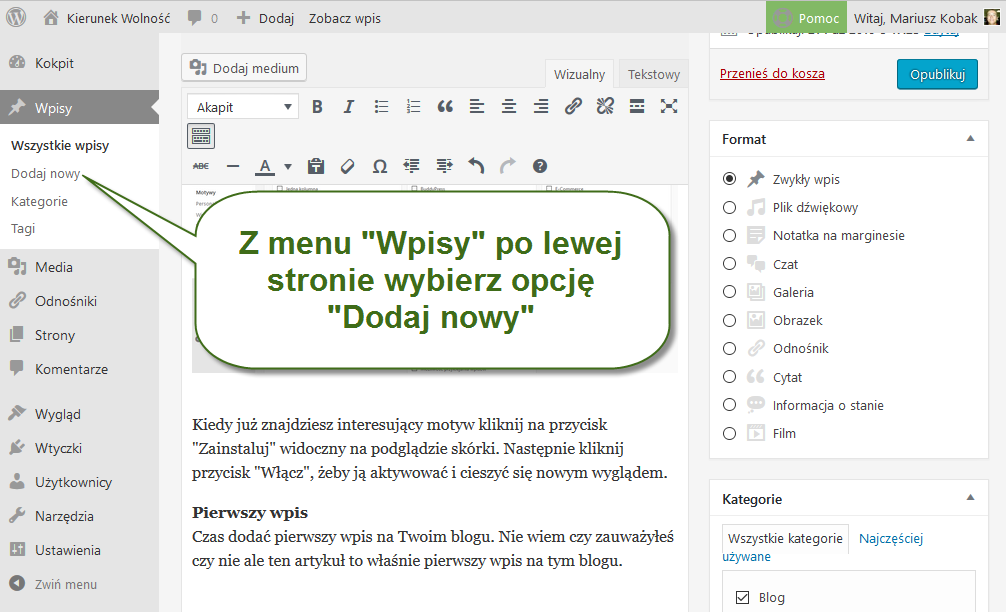
Task: Open Media in the sidebar menu
Action: (x=53, y=267)
